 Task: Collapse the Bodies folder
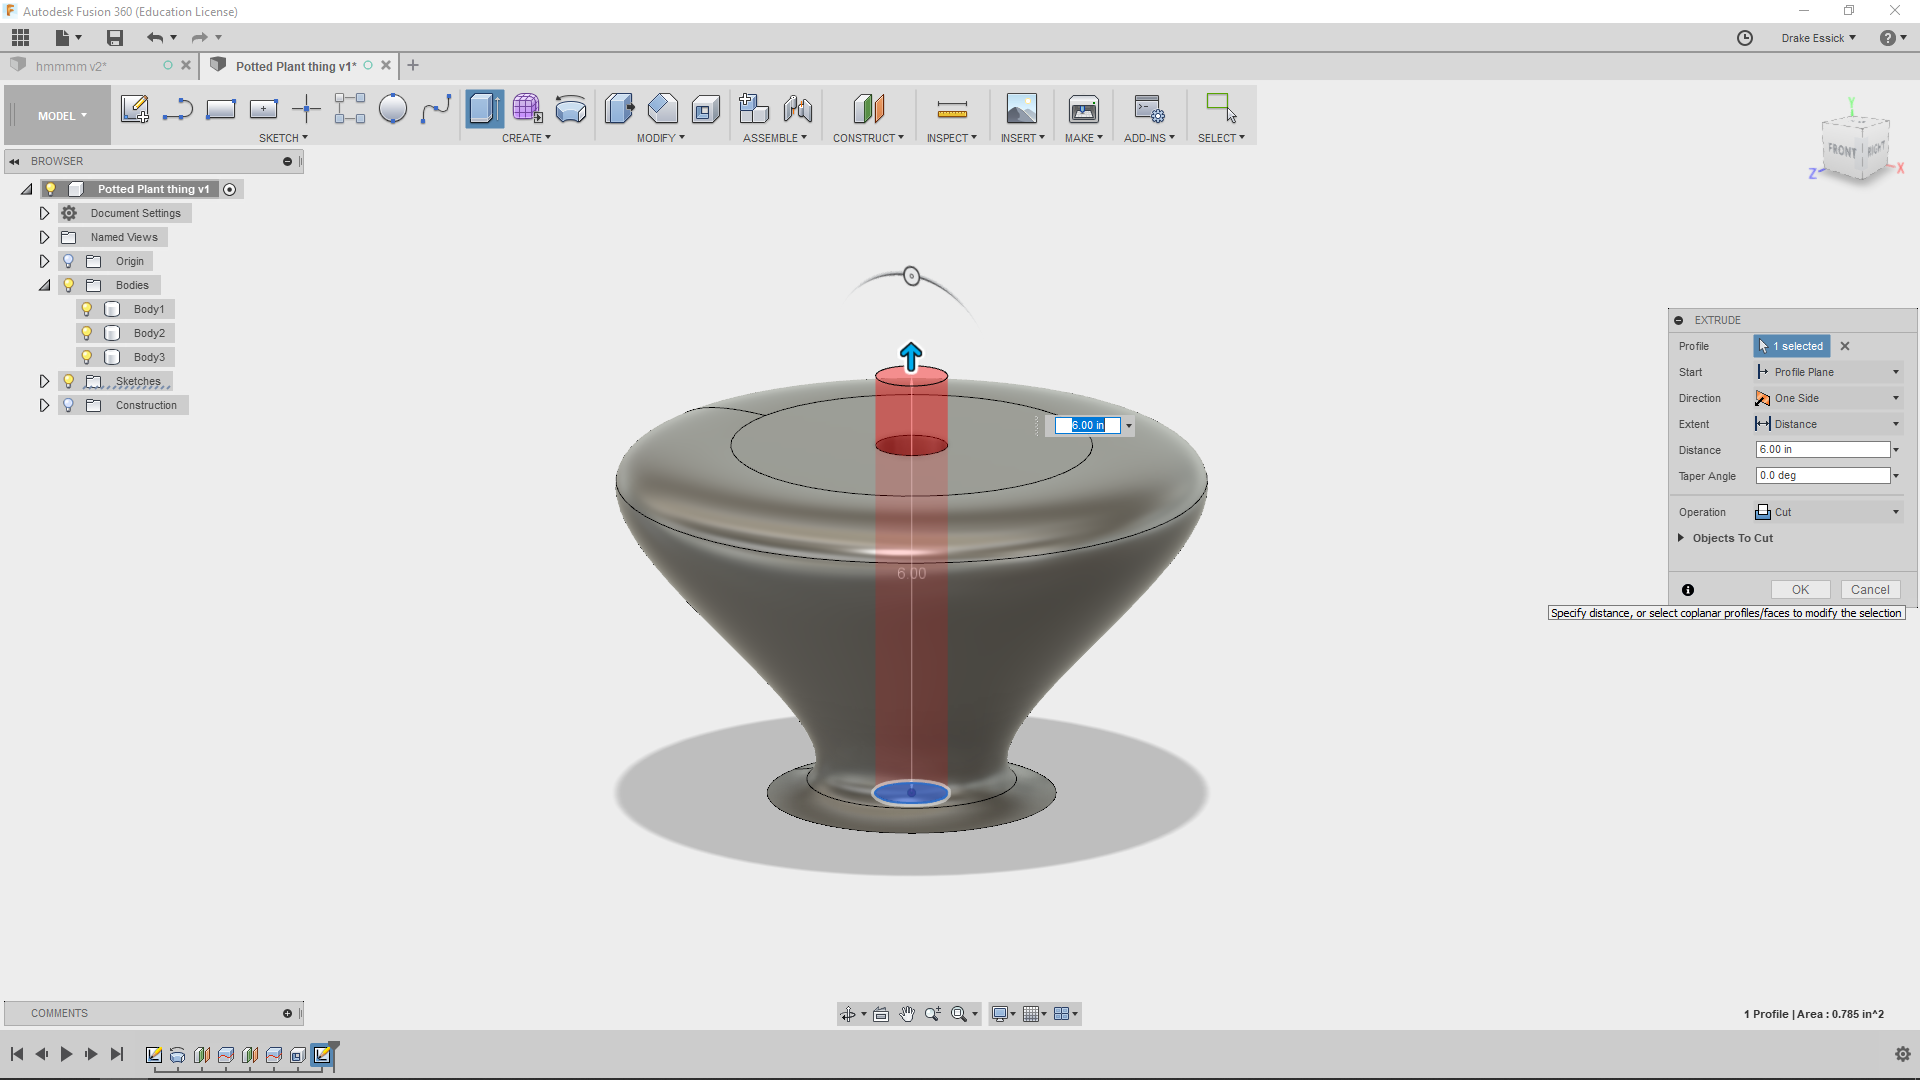(x=44, y=285)
